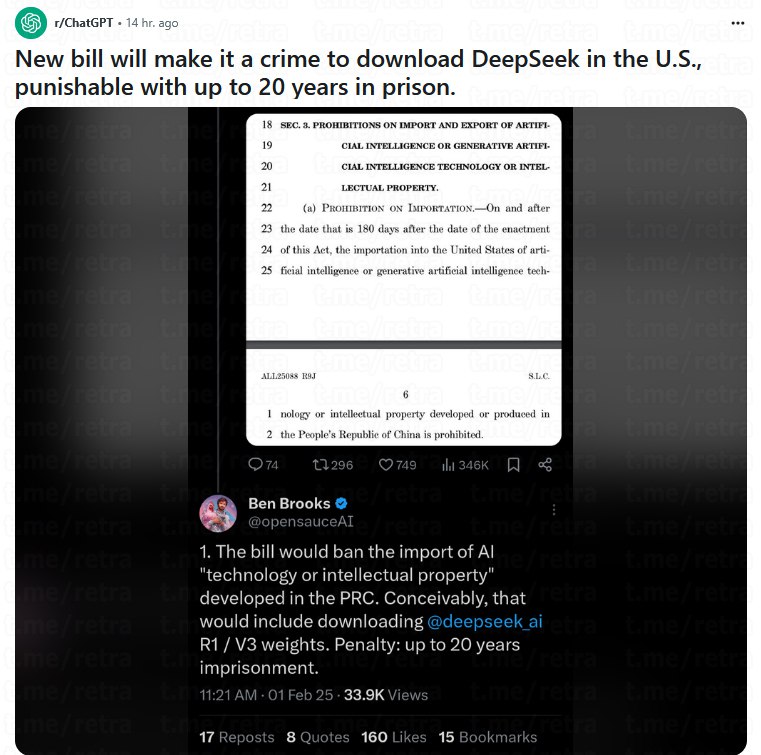Click the Ben Brooks display name
This screenshot has height=755, width=761.
pyautogui.click(x=289, y=504)
